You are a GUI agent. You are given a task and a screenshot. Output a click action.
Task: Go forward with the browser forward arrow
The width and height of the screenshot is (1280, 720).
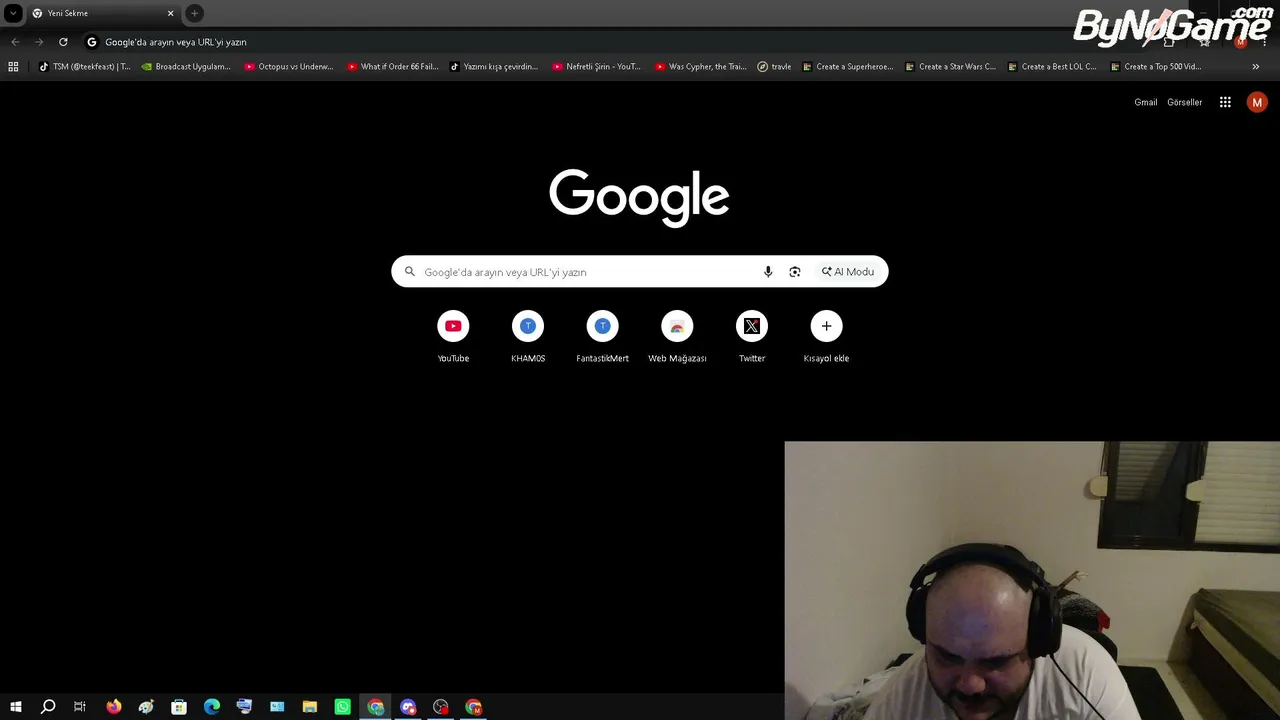click(39, 42)
